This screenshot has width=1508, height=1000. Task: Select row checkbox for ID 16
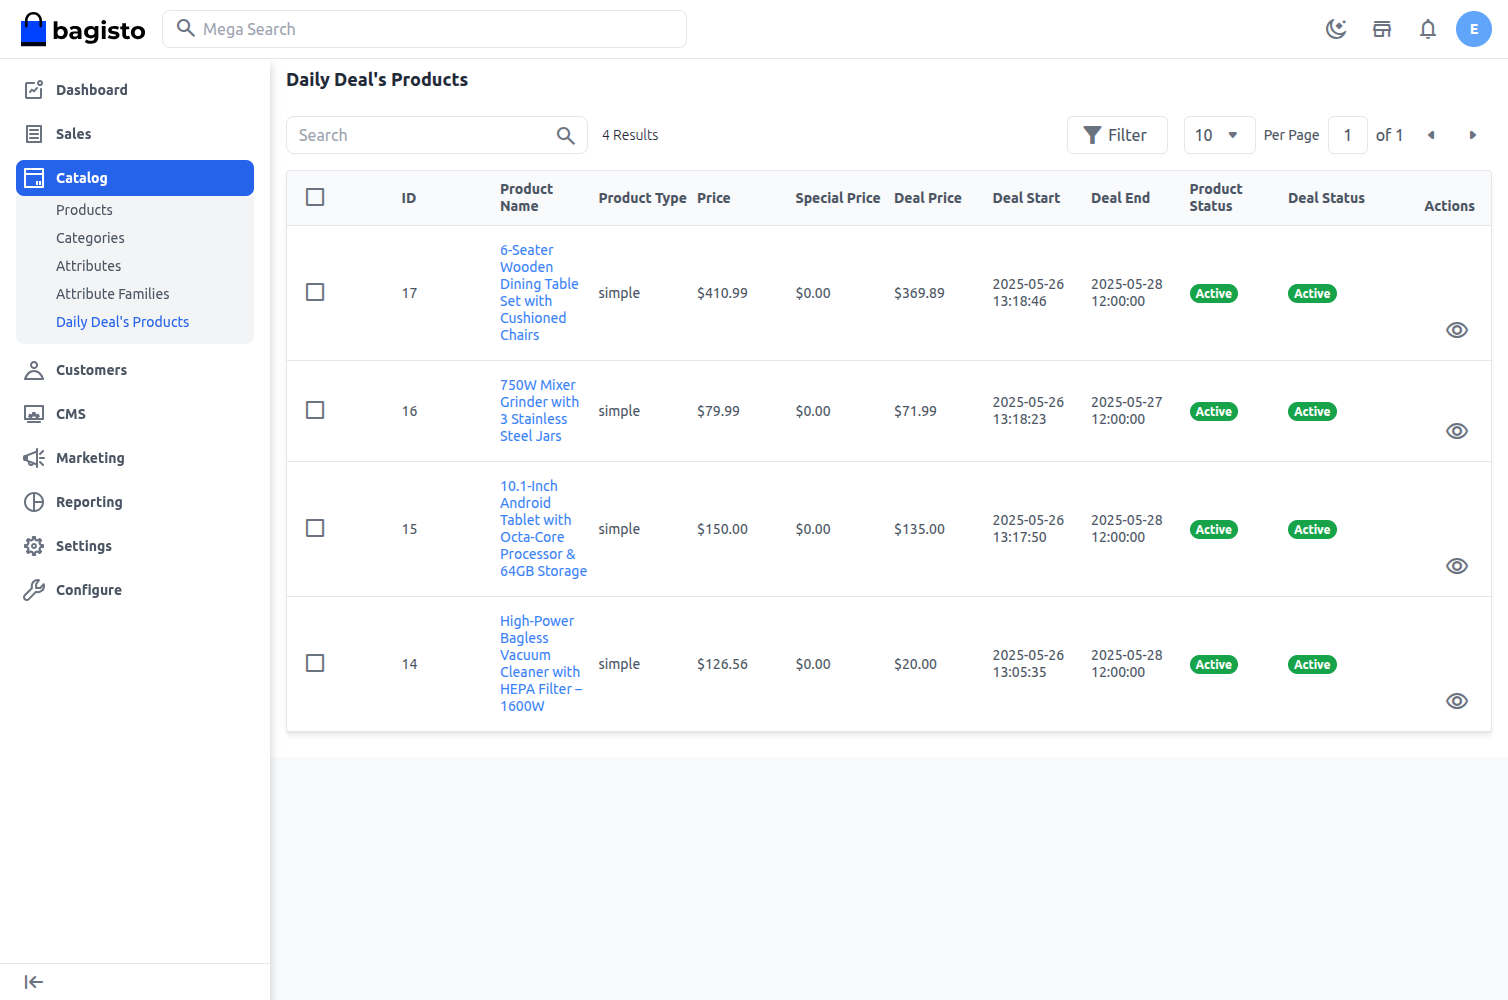[x=315, y=410]
